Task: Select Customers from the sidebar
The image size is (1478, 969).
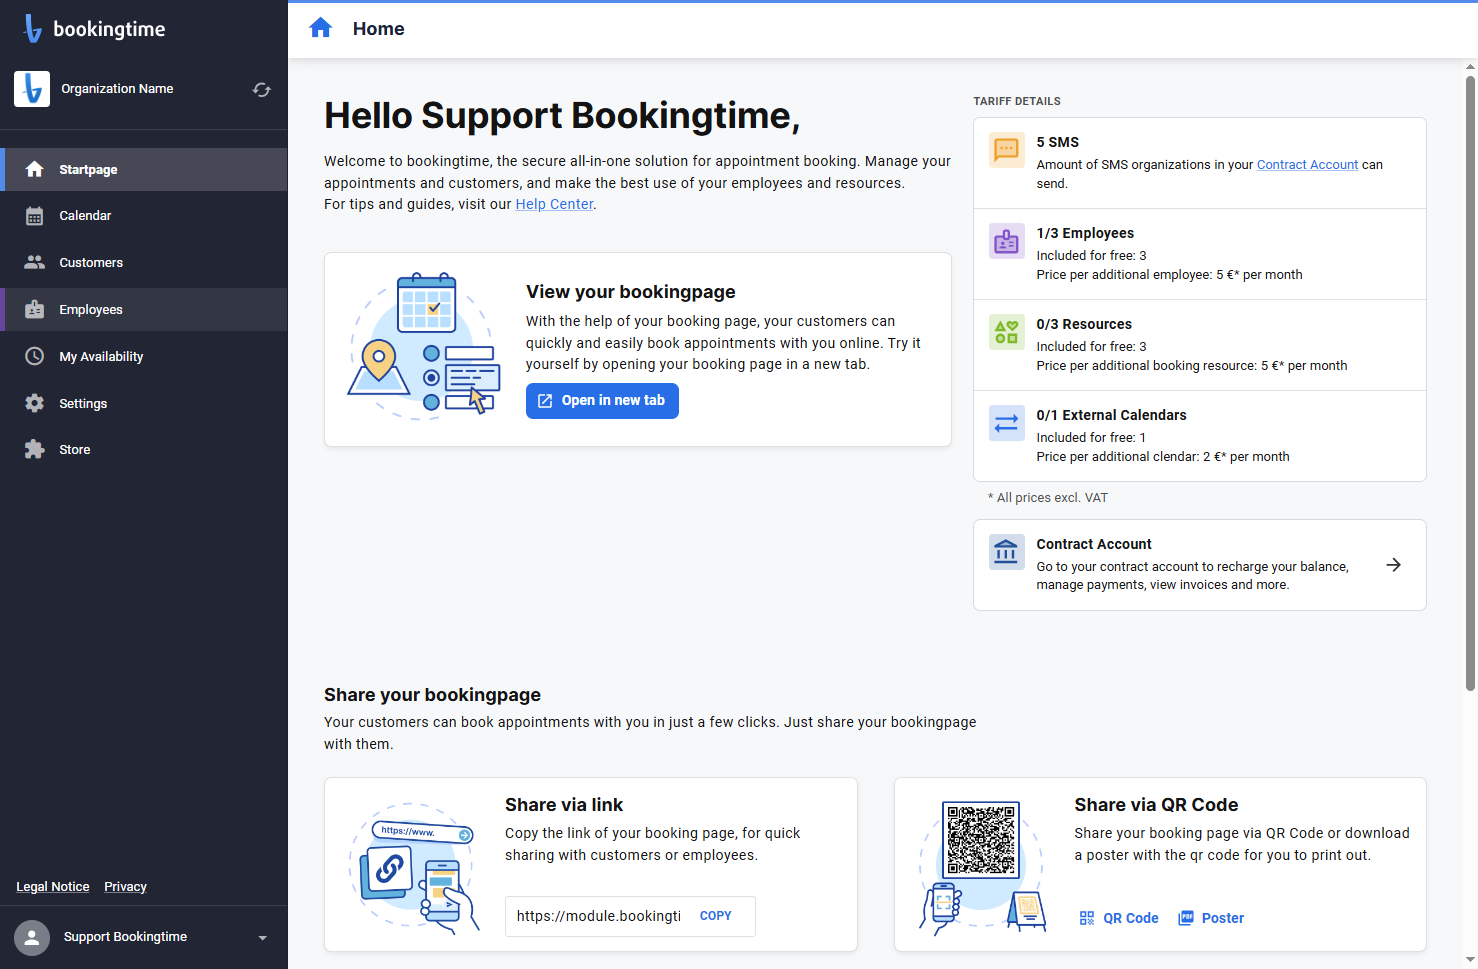Action: 144,262
